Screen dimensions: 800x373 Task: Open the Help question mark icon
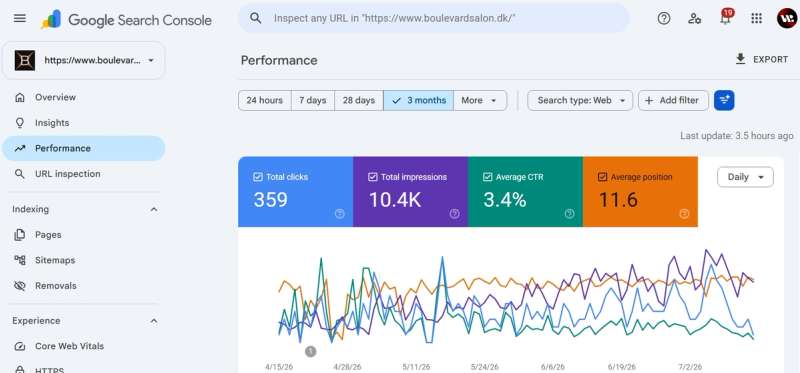pyautogui.click(x=664, y=18)
